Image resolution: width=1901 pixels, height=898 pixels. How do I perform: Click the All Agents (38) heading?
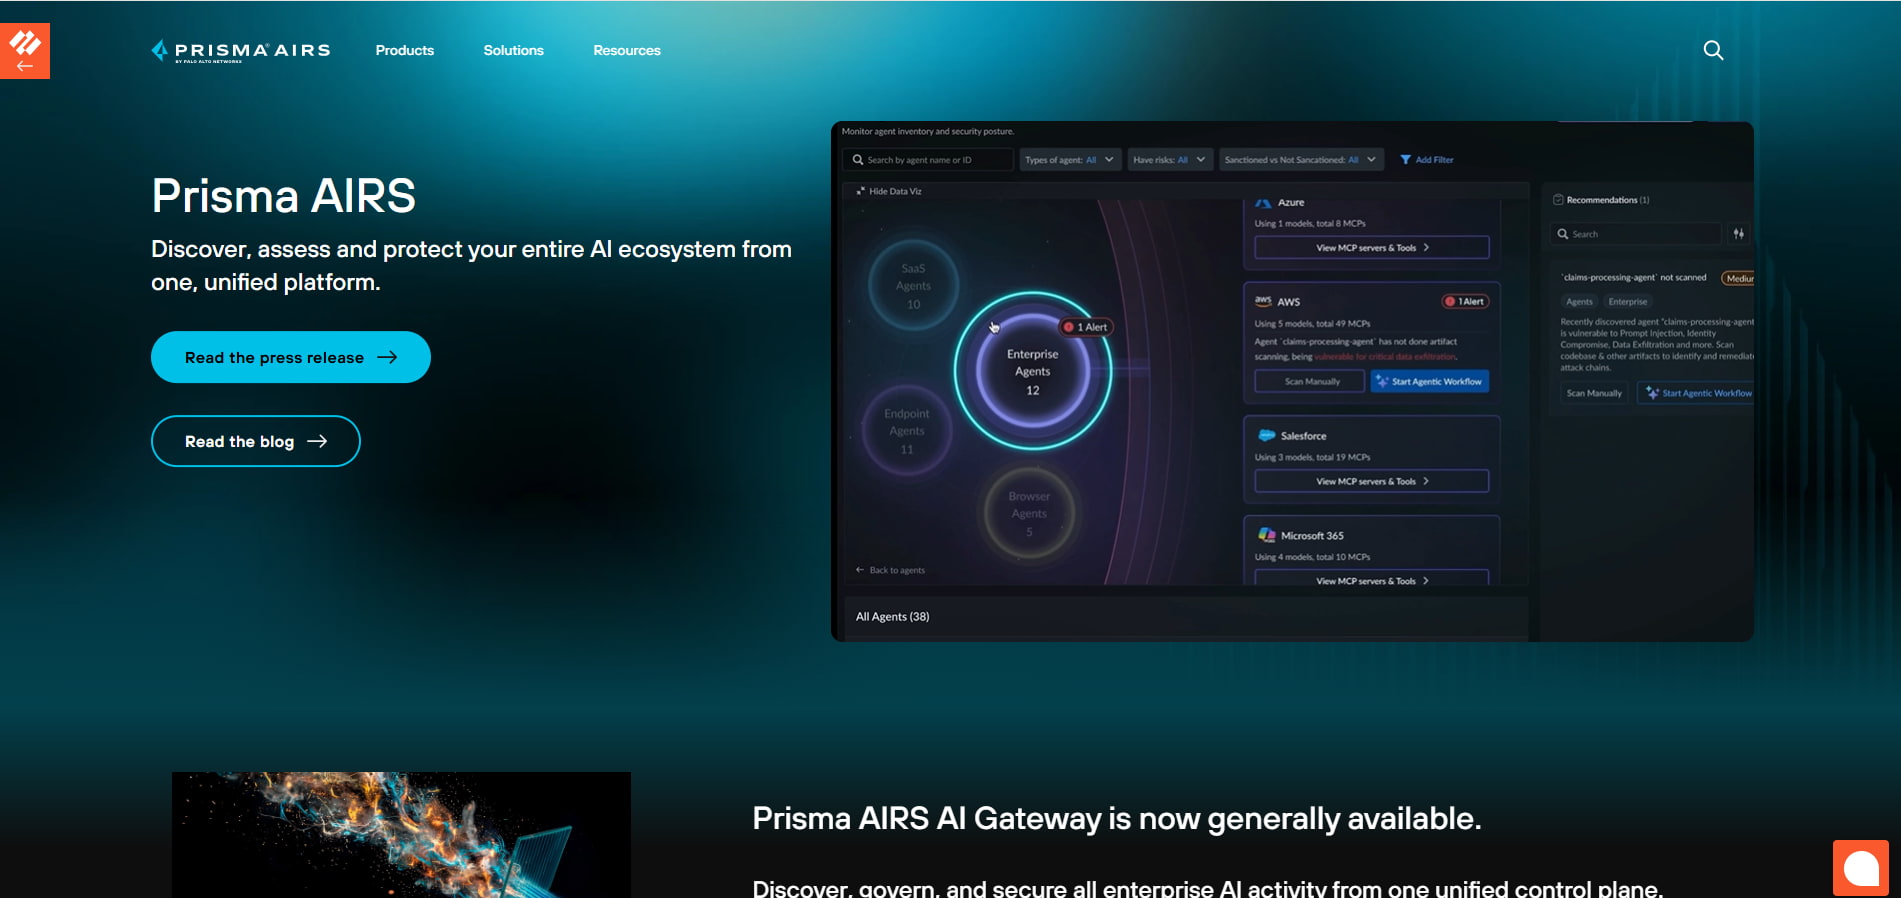[892, 617]
